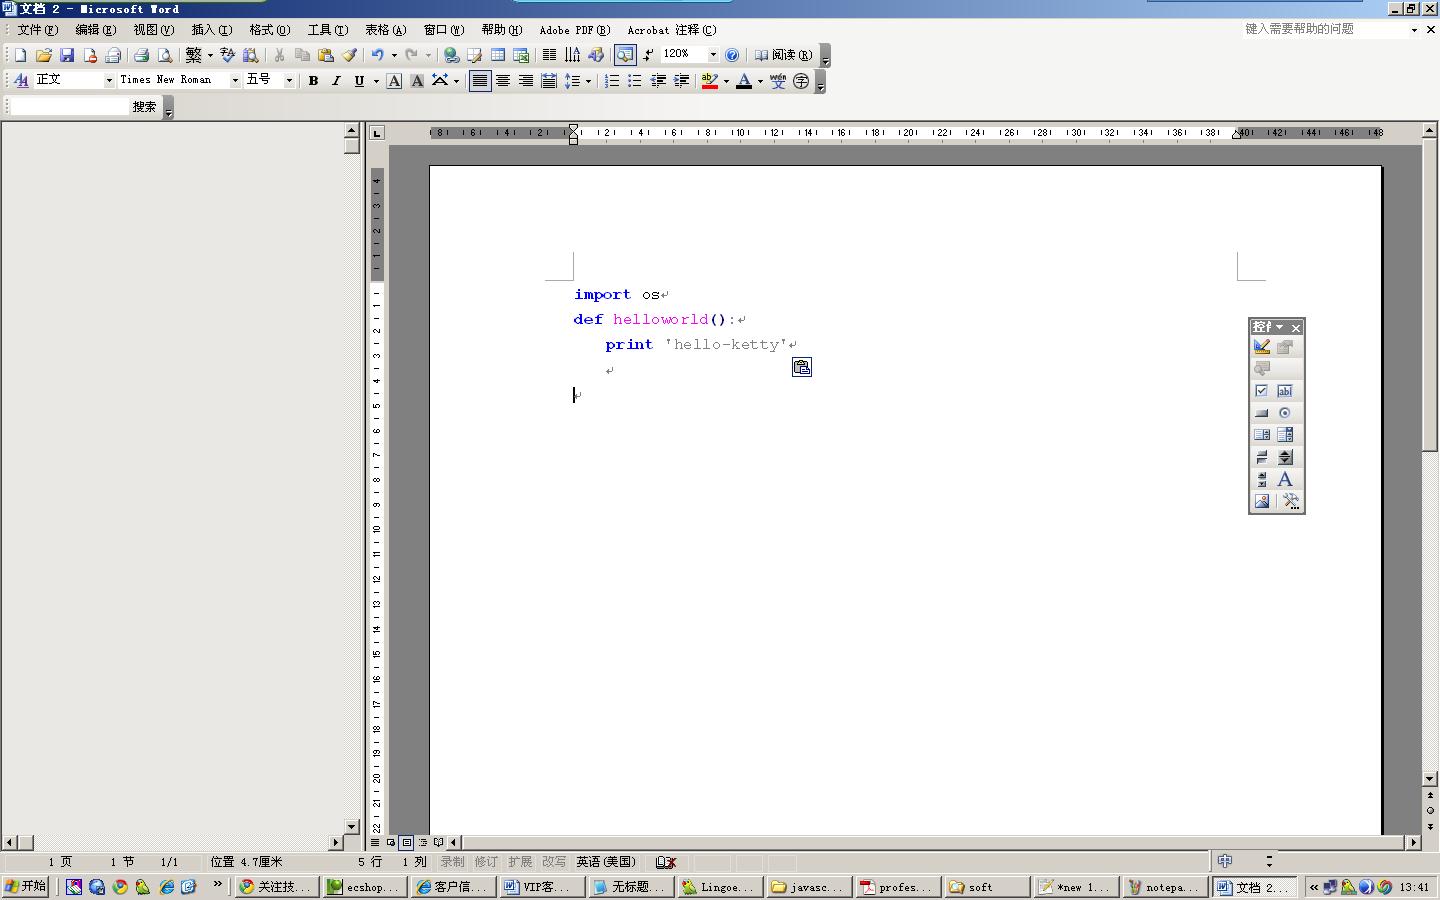Open the Adobe PDF menu
Viewport: 1440px width, 900px height.
pyautogui.click(x=573, y=29)
